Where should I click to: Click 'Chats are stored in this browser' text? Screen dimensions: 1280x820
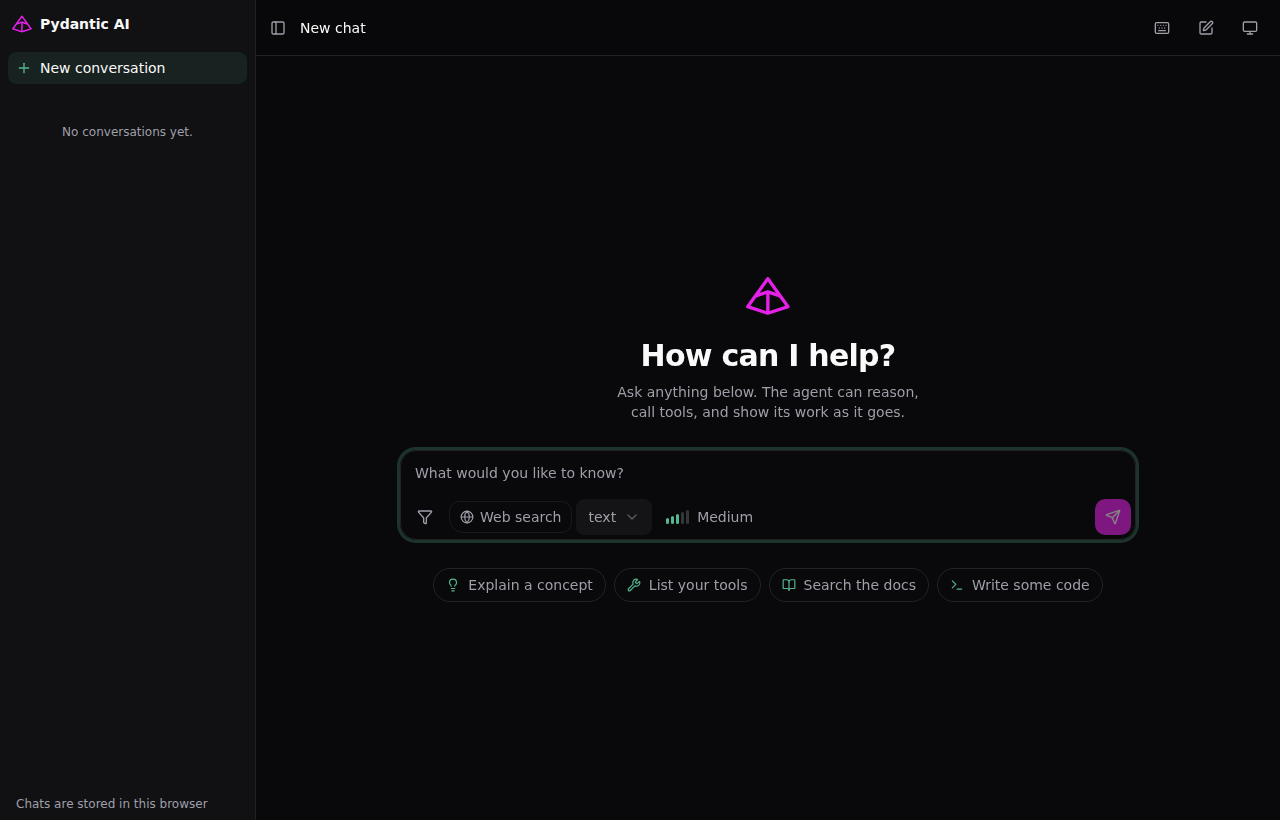[x=112, y=804]
